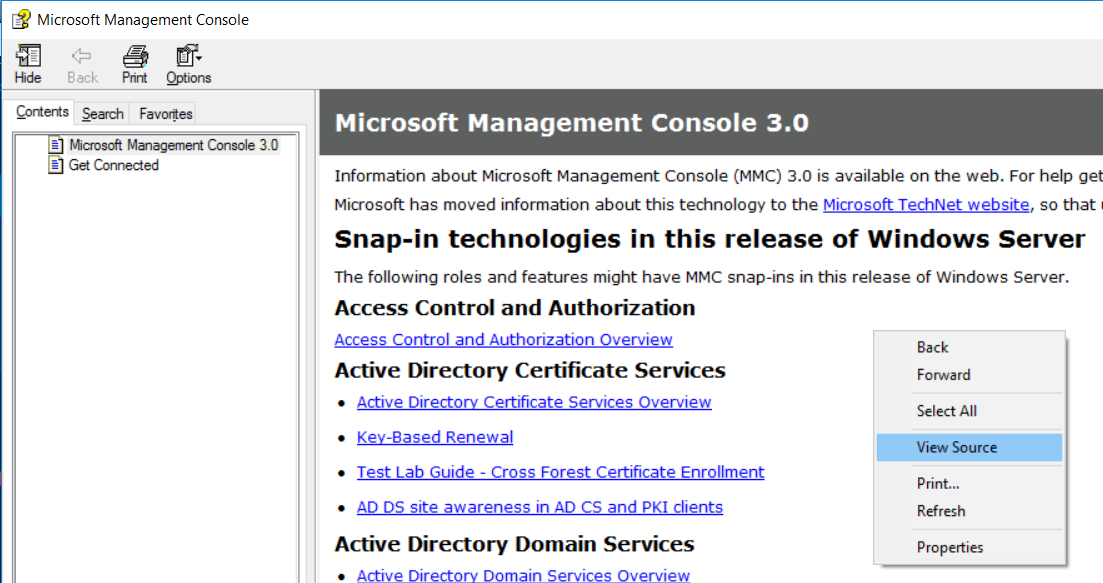Screen dimensions: 1103x583
Task: Click the page icon beside Microsoft Management Console 3.0
Action: point(56,145)
